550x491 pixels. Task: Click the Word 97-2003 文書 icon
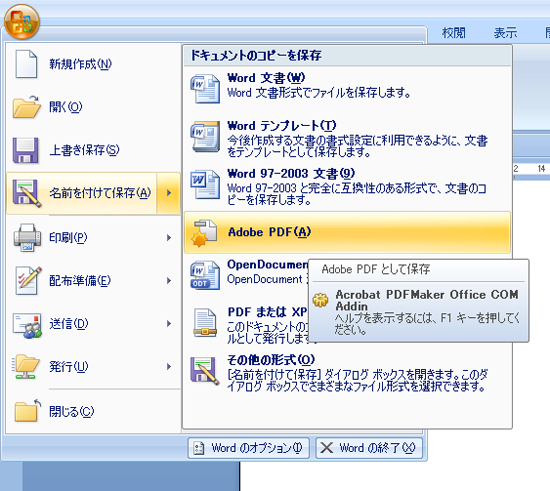tap(205, 184)
